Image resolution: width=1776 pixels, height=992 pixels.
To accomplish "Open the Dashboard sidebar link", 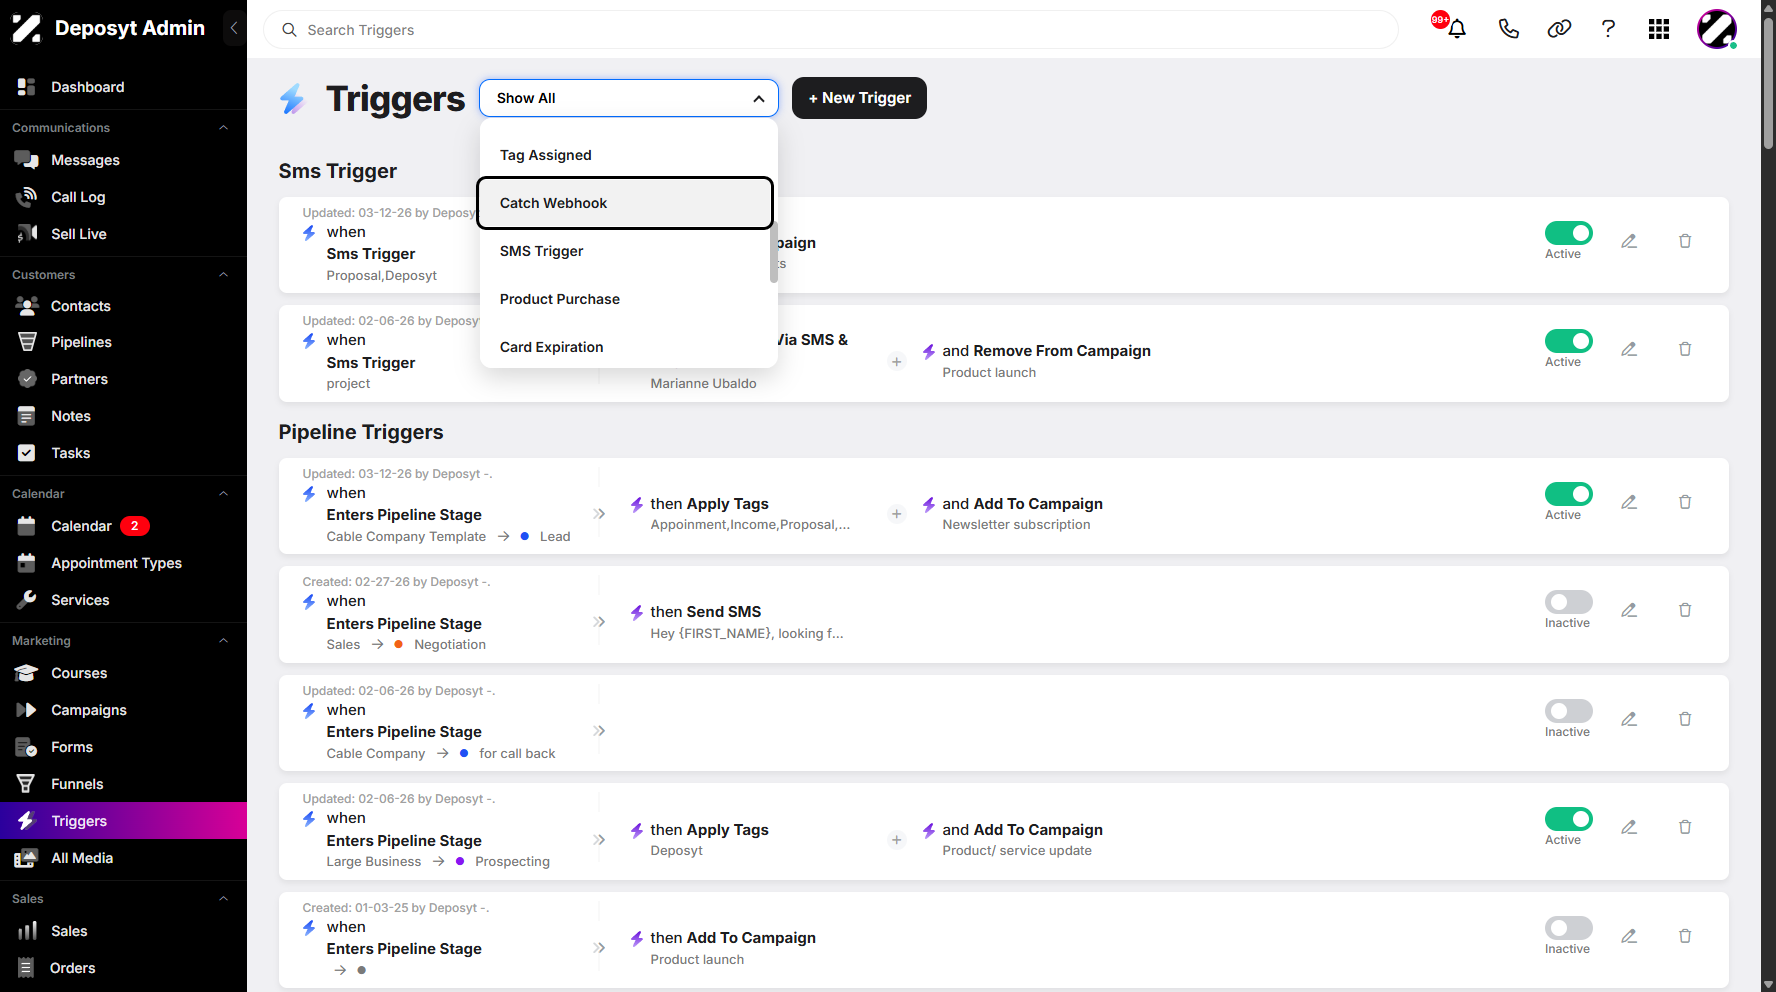I will (x=87, y=87).
